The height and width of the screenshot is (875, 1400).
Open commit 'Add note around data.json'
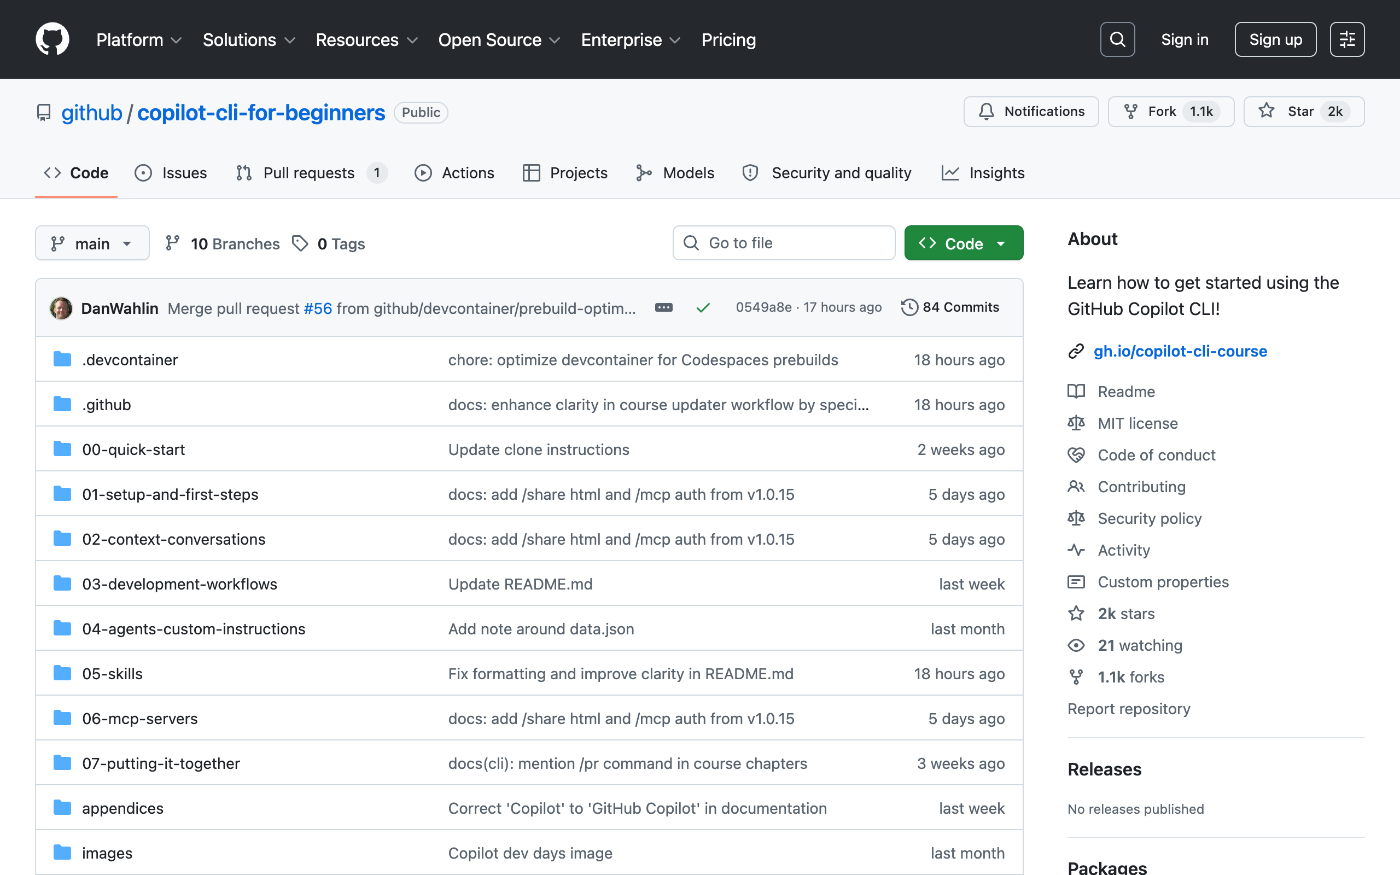coord(541,629)
